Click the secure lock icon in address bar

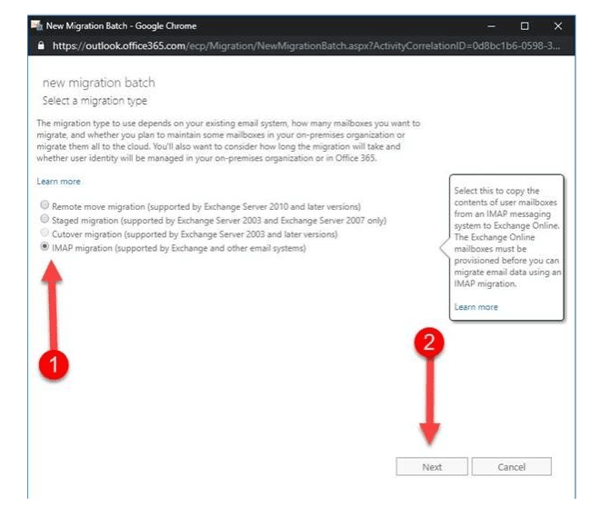41,46
